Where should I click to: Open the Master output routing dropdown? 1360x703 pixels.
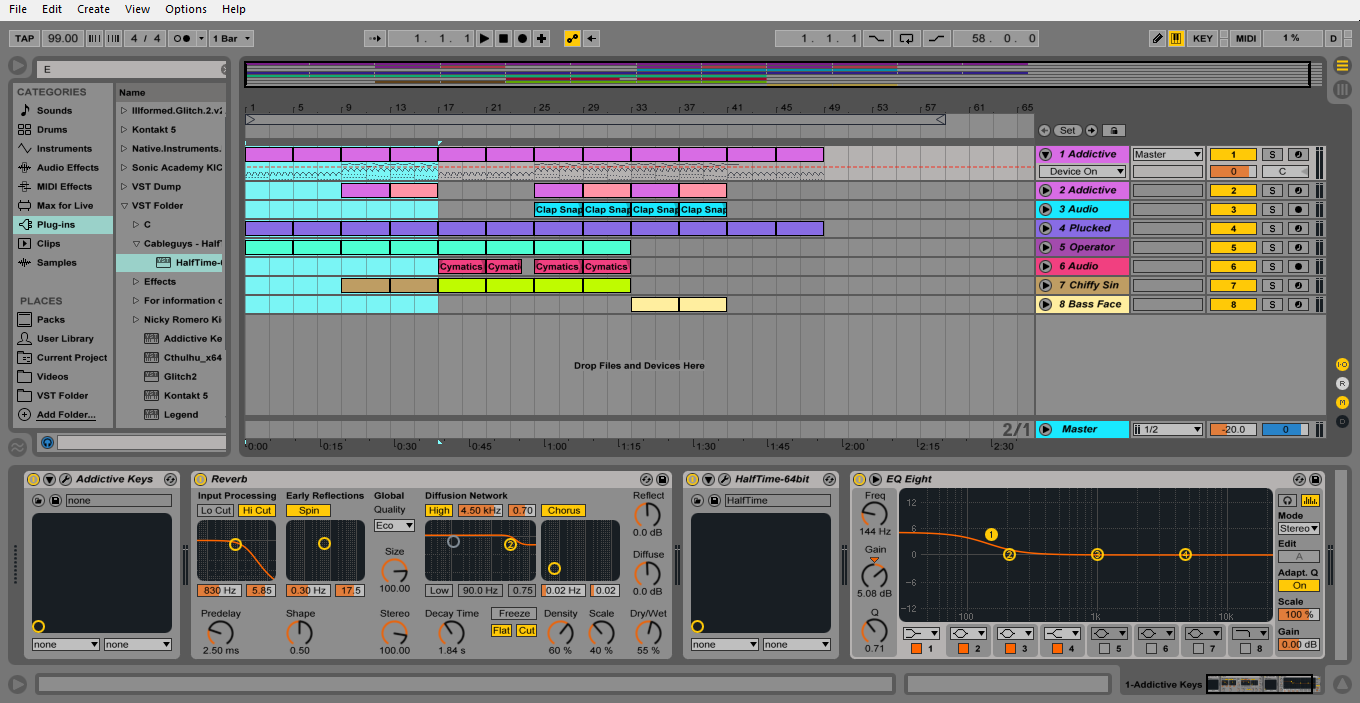click(x=1167, y=154)
